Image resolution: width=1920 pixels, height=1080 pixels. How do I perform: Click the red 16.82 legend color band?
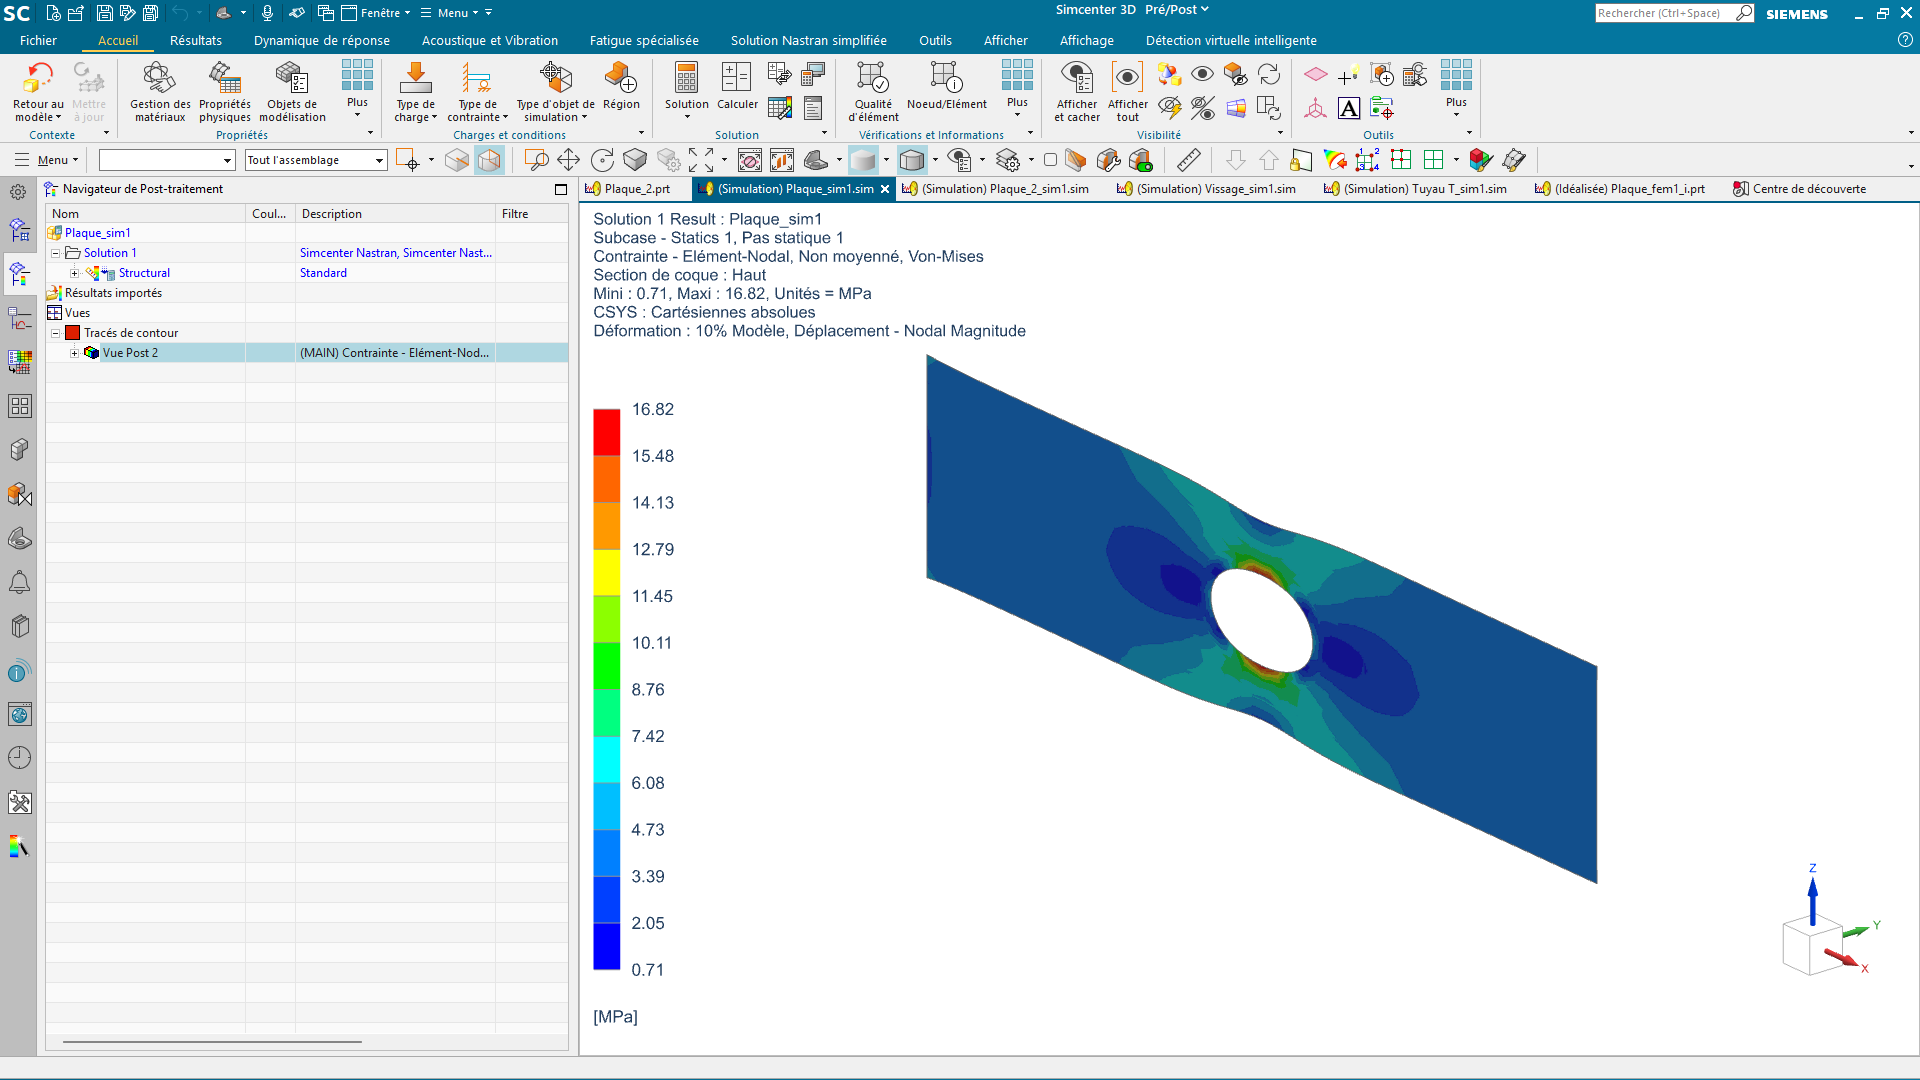(x=607, y=432)
